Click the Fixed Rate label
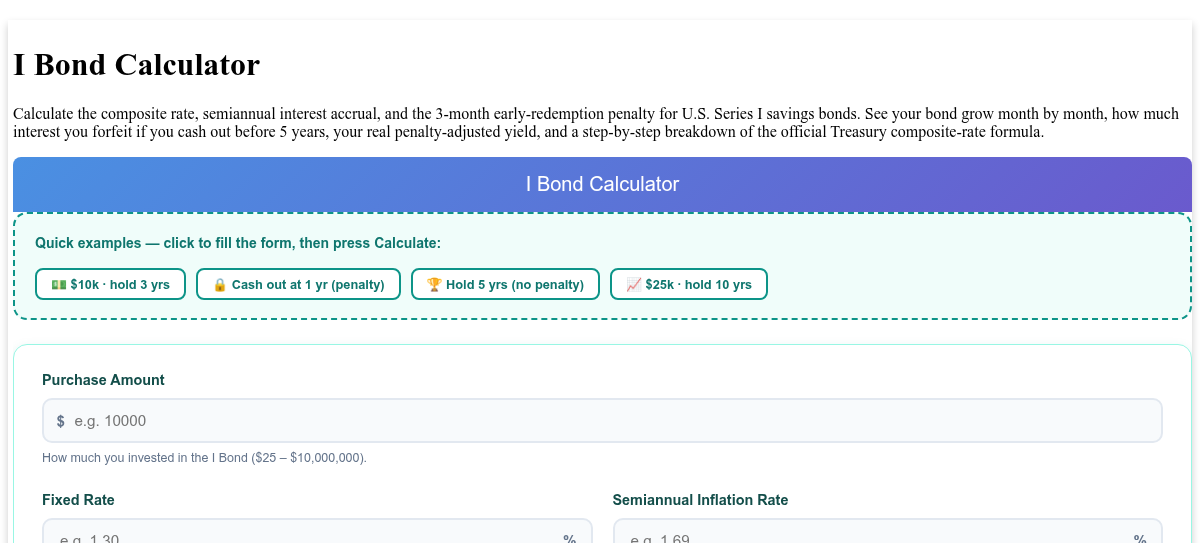This screenshot has width=1200, height=543. coord(78,500)
